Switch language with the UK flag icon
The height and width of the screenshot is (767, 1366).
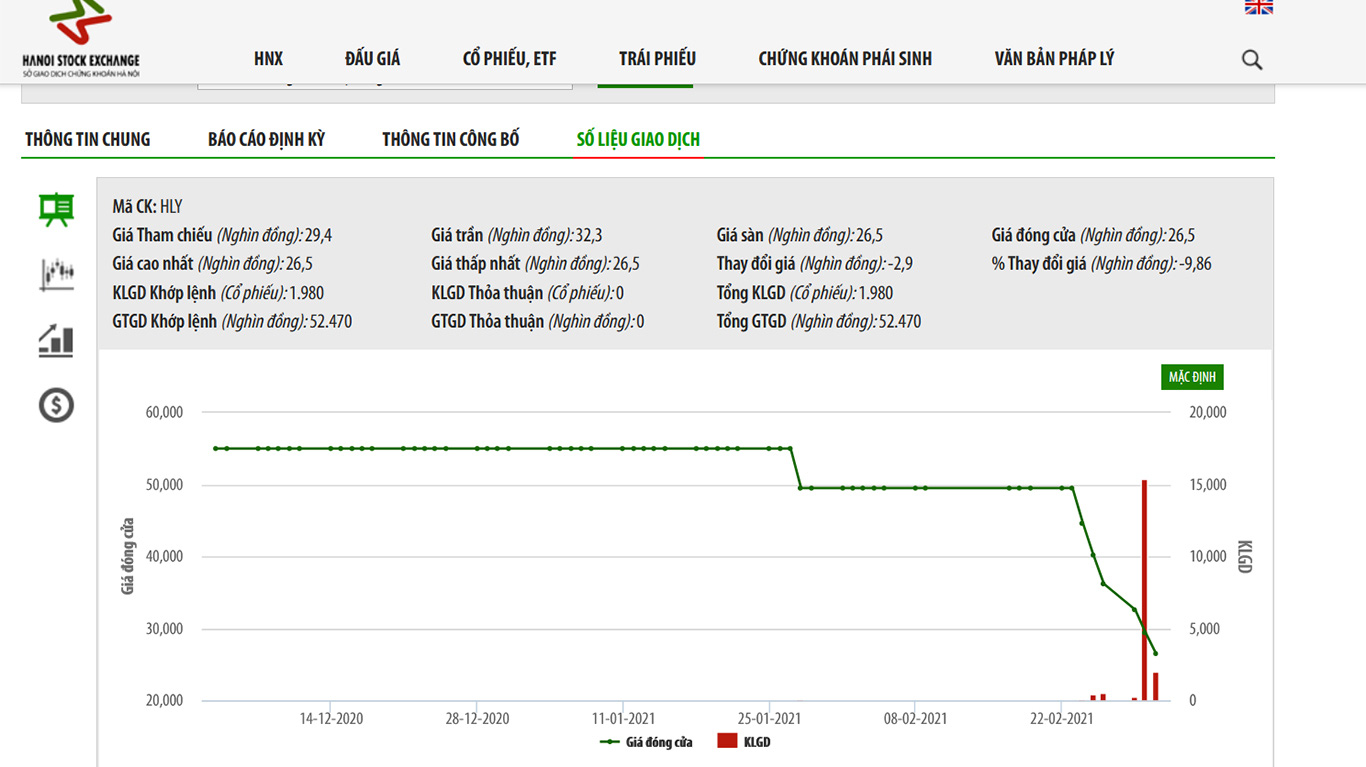point(1258,7)
